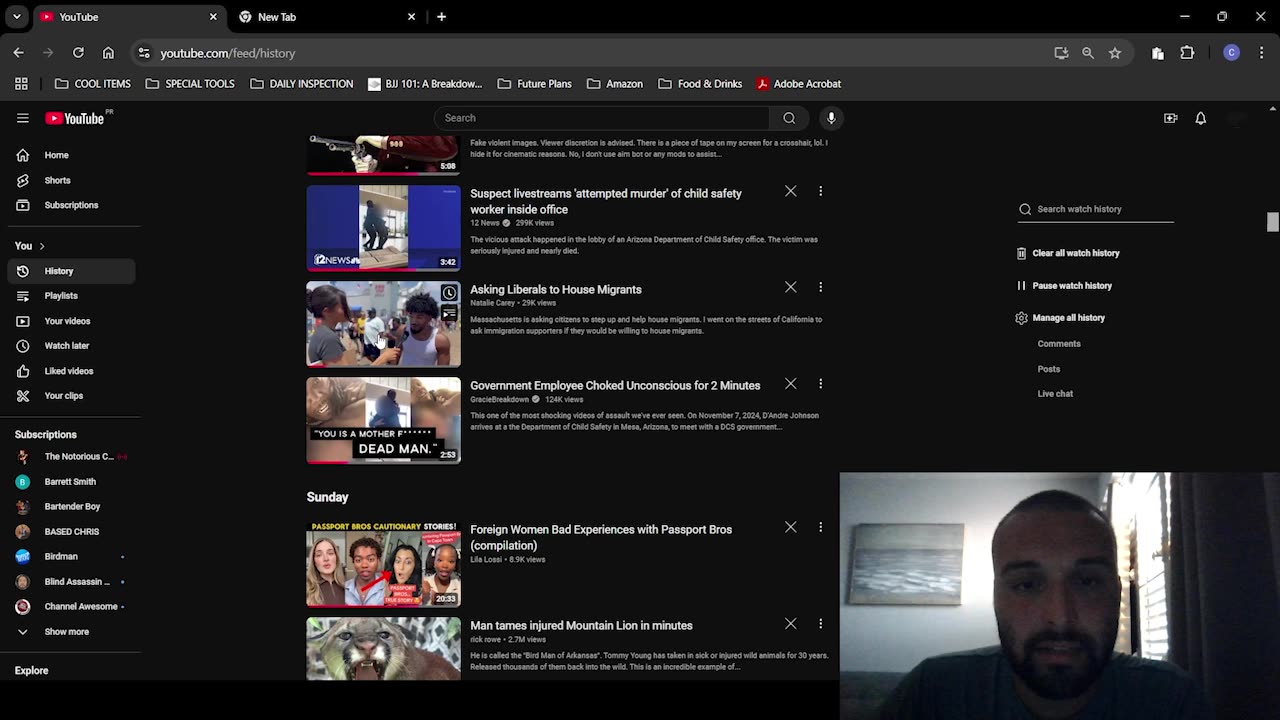Open BASED CHRIS channel subscription
The height and width of the screenshot is (720, 1280).
coord(70,532)
